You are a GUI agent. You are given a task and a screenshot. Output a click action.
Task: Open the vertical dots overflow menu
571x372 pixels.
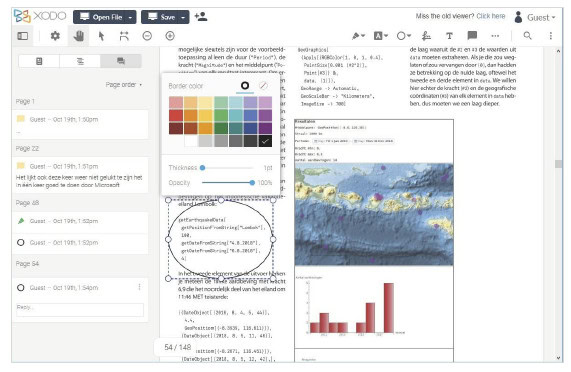(x=551, y=36)
